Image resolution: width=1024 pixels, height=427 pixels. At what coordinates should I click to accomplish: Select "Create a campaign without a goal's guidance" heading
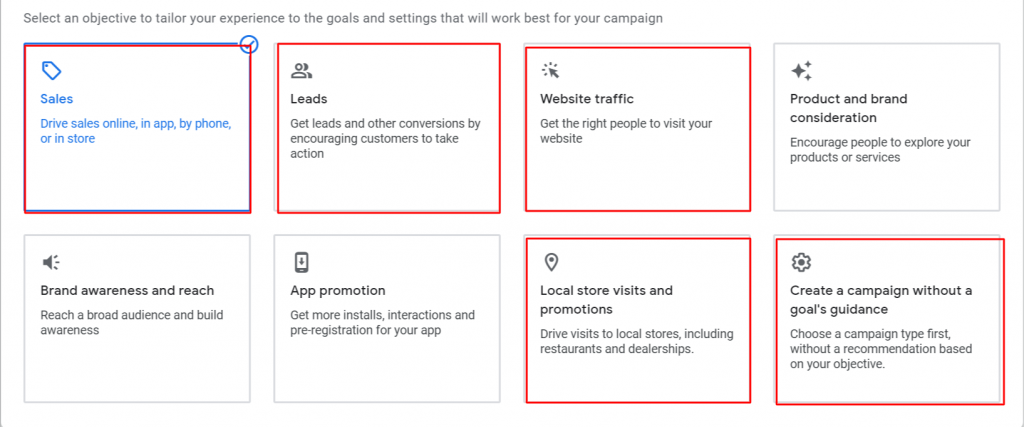(881, 300)
